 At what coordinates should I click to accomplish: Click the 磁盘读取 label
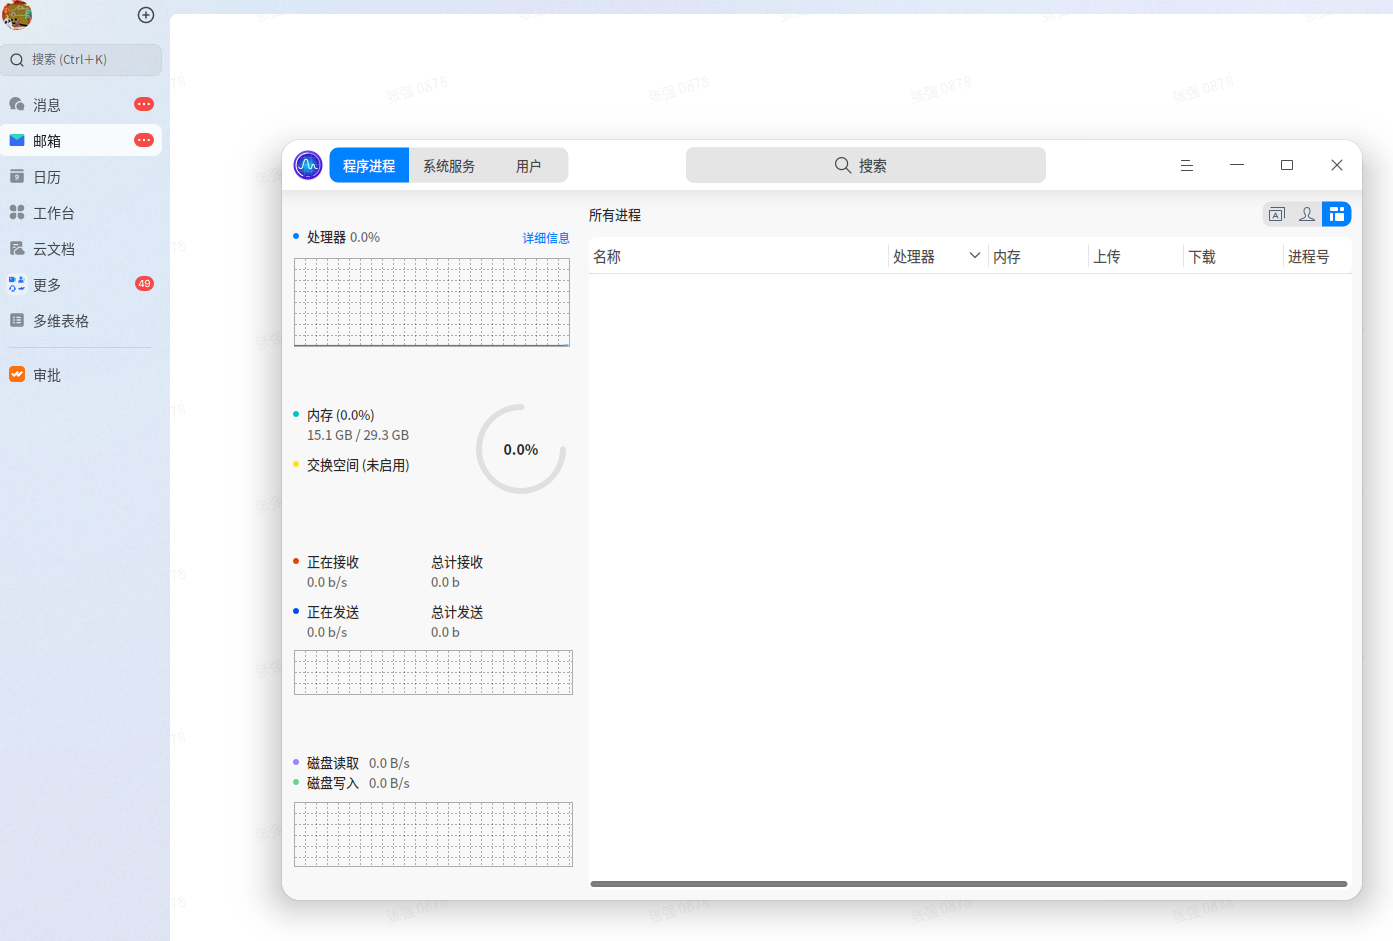coord(333,763)
